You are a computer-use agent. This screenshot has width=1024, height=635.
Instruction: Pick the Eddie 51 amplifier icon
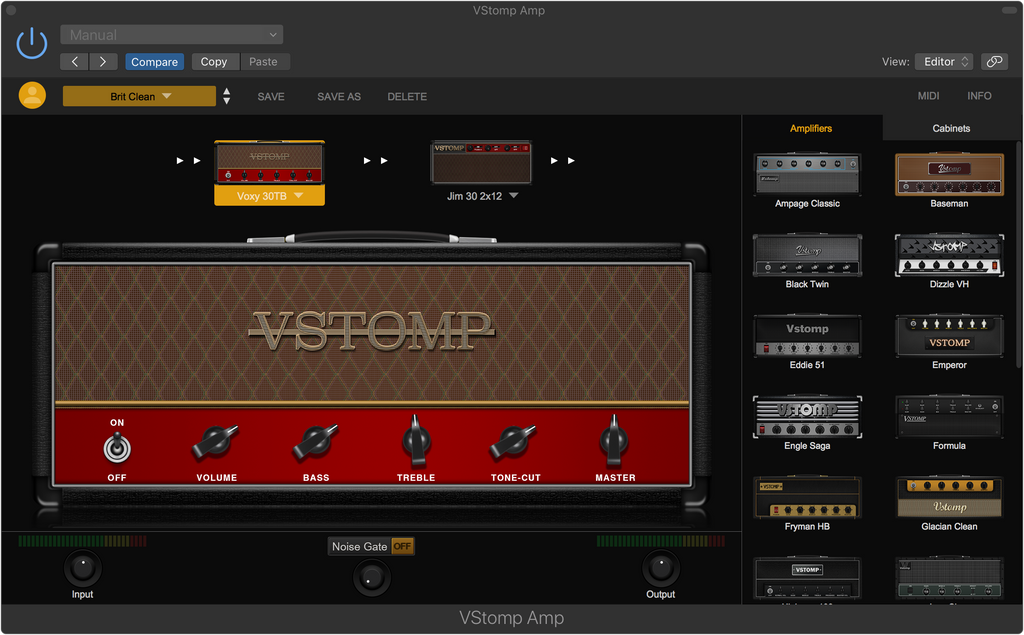(x=807, y=336)
